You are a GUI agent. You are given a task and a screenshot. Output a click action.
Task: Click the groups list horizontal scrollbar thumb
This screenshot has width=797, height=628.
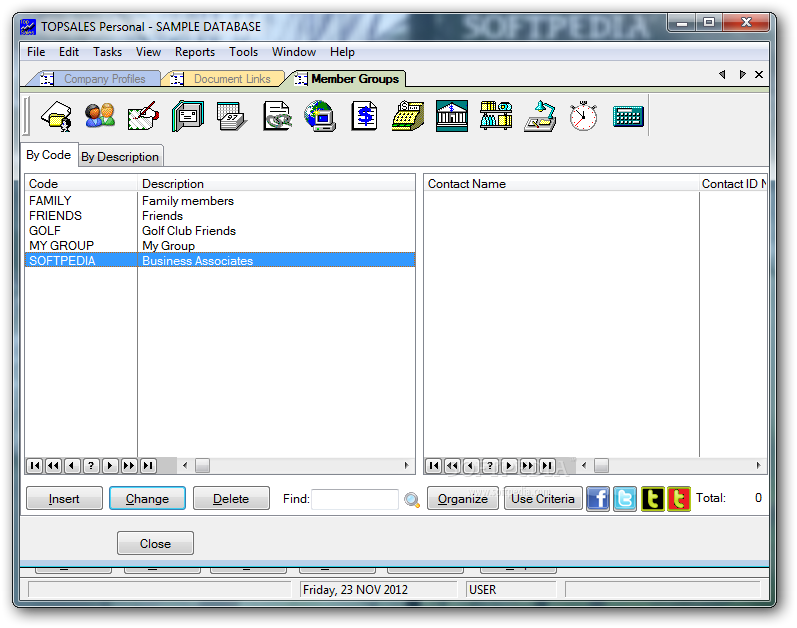click(202, 465)
